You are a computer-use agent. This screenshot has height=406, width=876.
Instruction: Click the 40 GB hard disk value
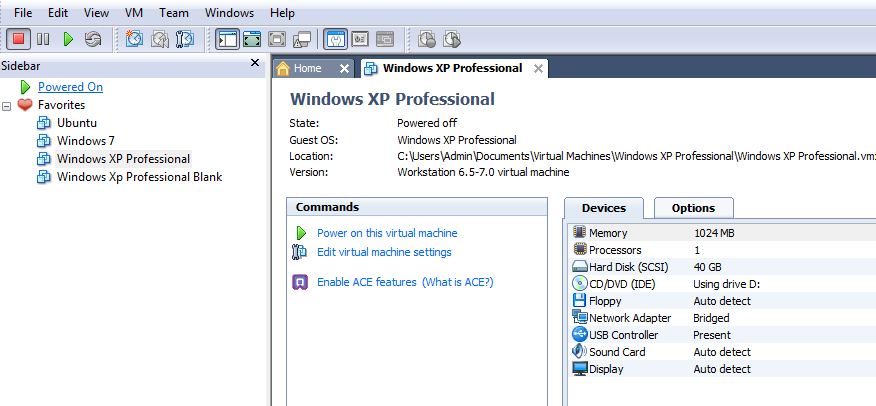[x=707, y=267]
